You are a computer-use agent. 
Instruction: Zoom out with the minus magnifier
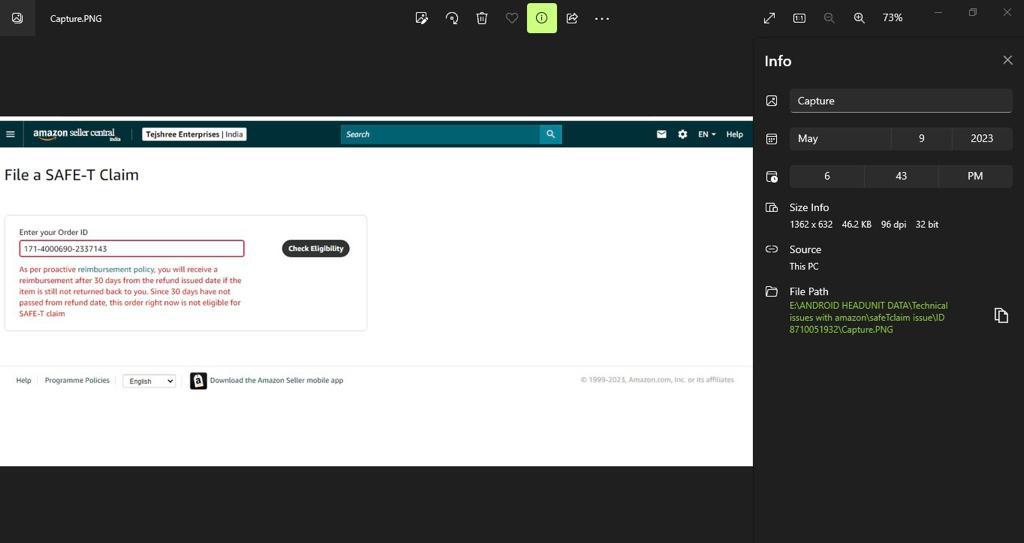pyautogui.click(x=829, y=18)
